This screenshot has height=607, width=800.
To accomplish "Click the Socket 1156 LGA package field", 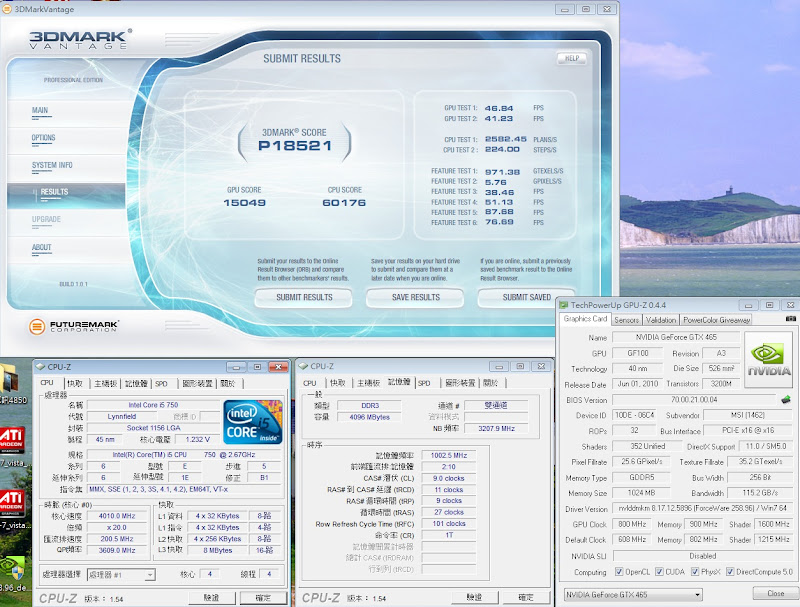I will click(154, 428).
